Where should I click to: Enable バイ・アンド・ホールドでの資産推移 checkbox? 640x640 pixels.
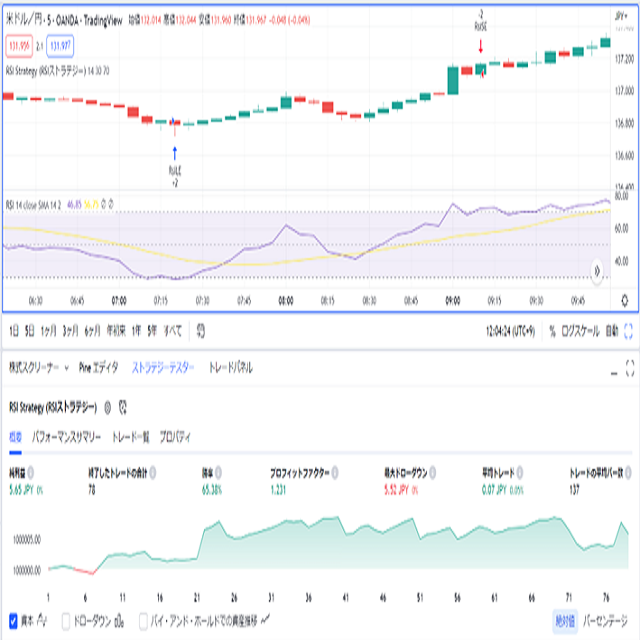[x=143, y=621]
